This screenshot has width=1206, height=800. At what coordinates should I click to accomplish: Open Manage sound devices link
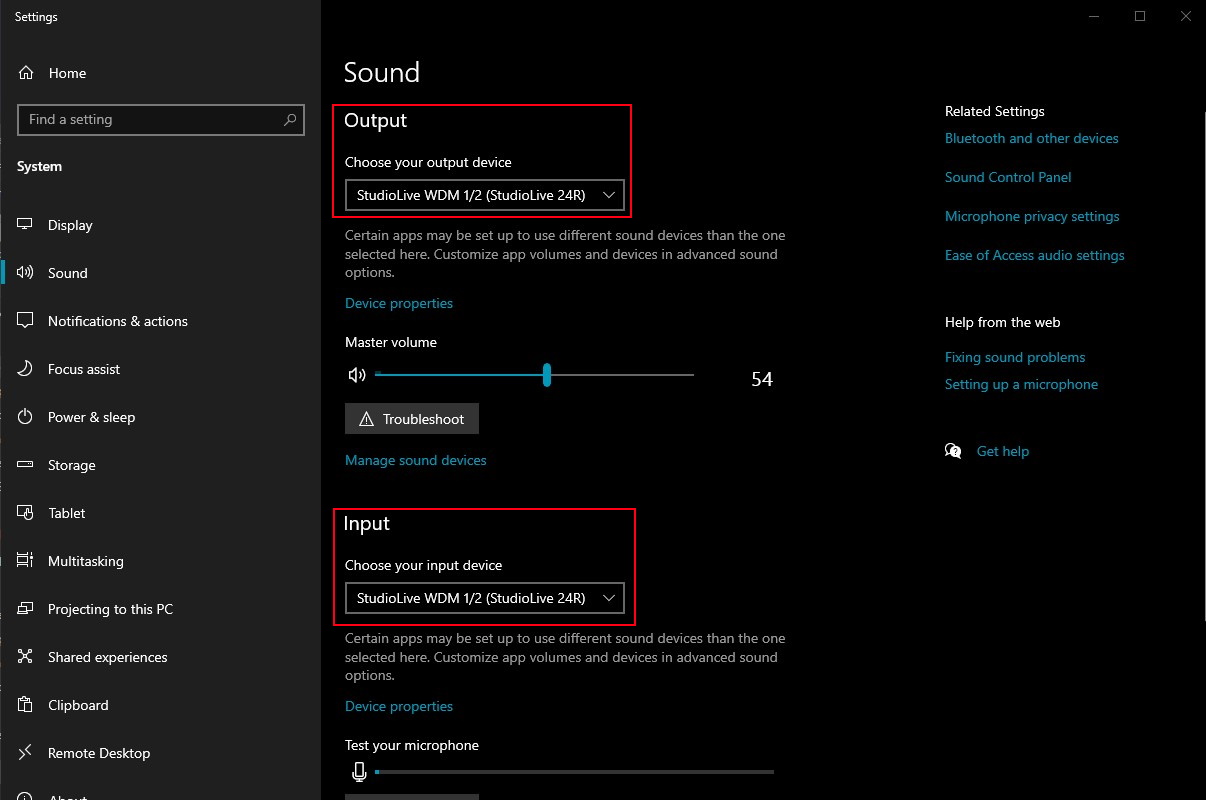coord(416,460)
